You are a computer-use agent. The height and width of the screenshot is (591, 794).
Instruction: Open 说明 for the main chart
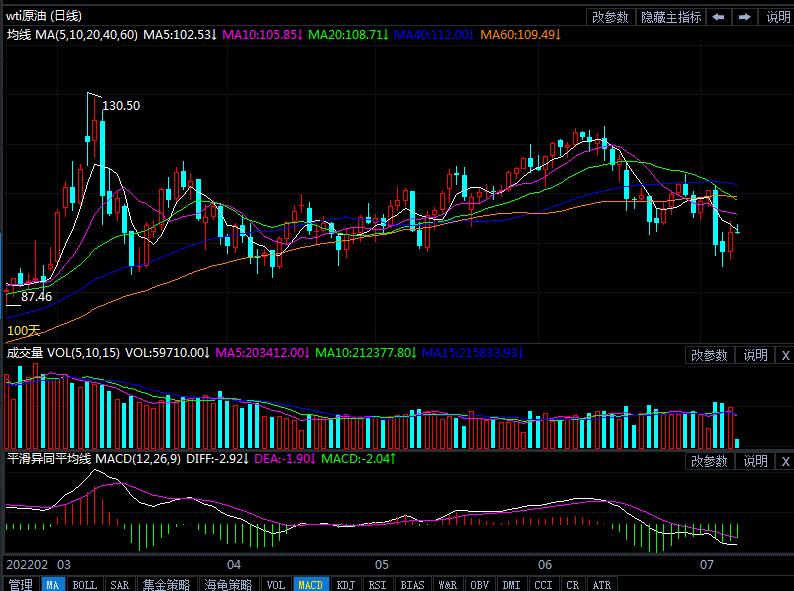pyautogui.click(x=777, y=17)
